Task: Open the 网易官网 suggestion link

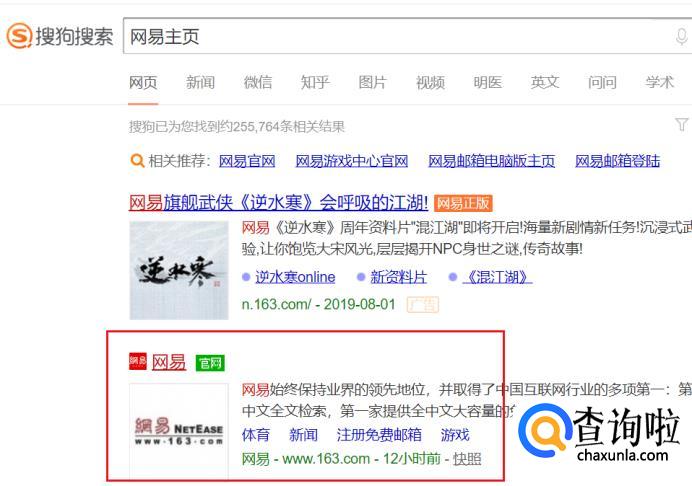Action: [x=247, y=161]
